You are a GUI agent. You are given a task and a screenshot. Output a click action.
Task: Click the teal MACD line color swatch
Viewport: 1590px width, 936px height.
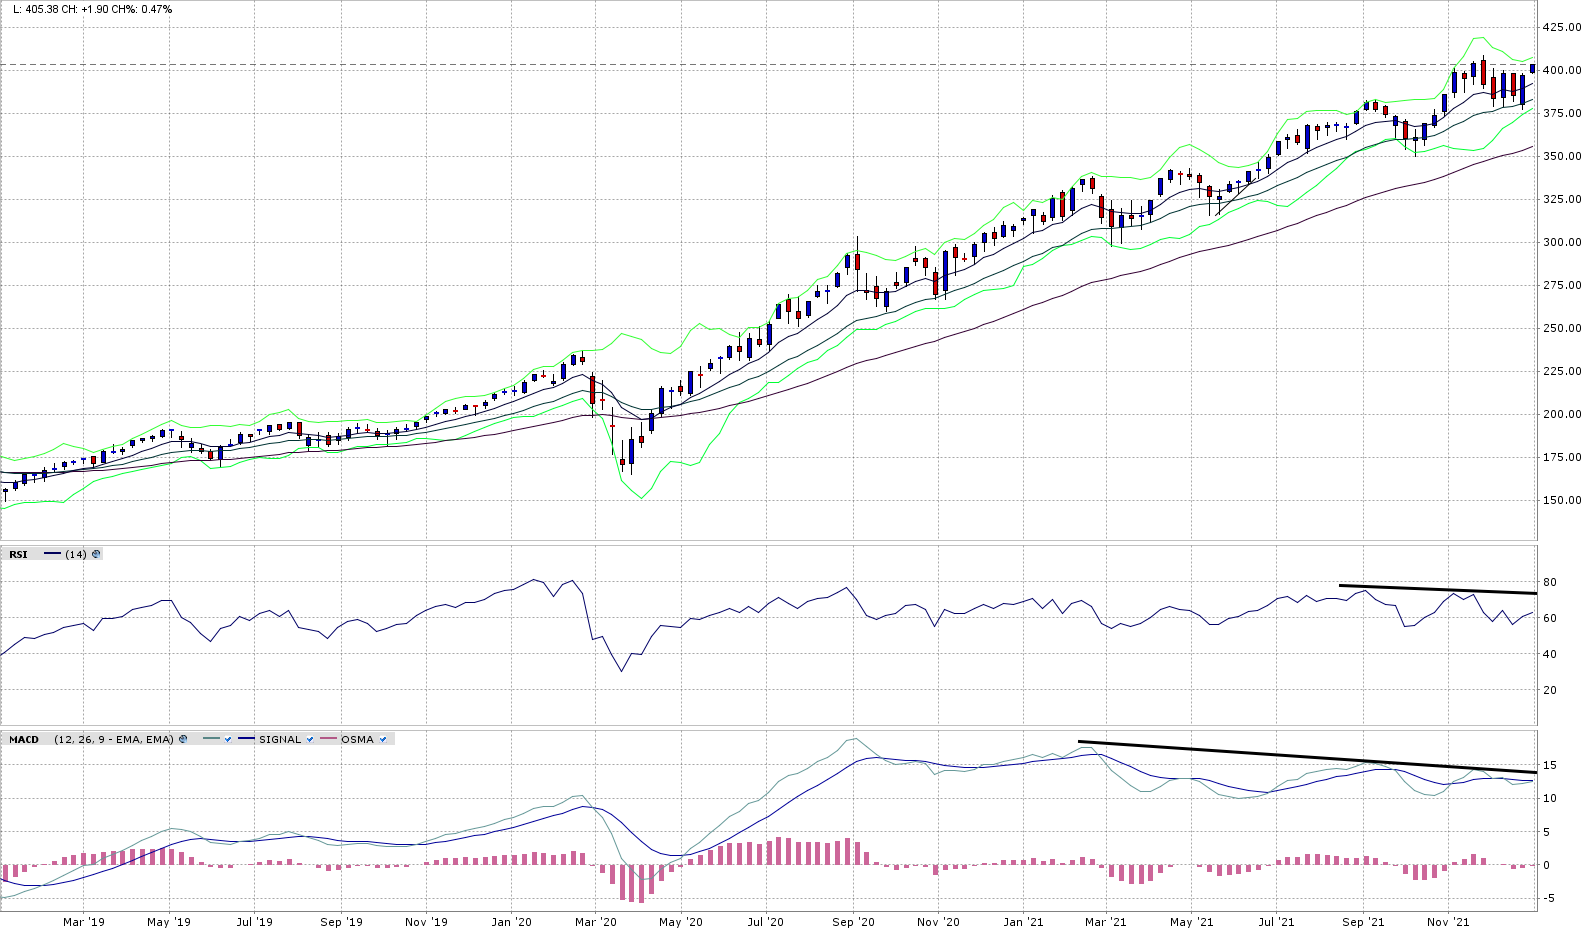(x=211, y=739)
